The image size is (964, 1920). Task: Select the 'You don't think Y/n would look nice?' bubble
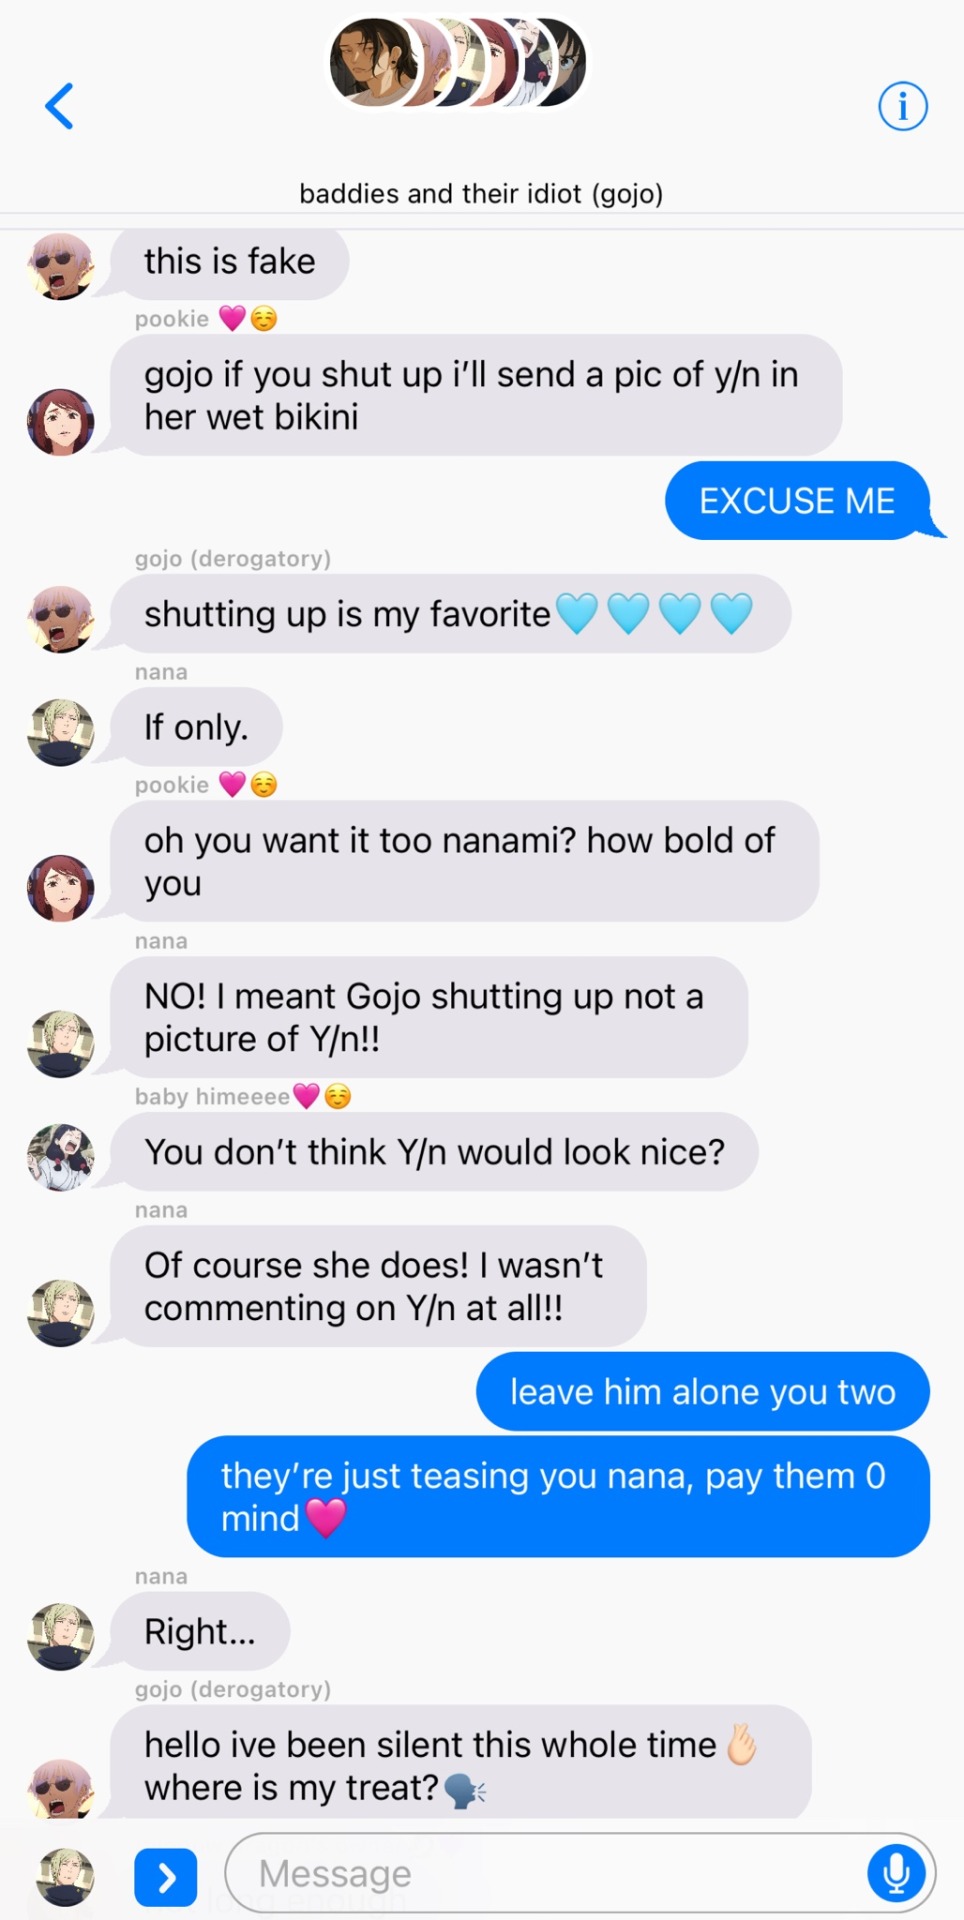tap(434, 1151)
